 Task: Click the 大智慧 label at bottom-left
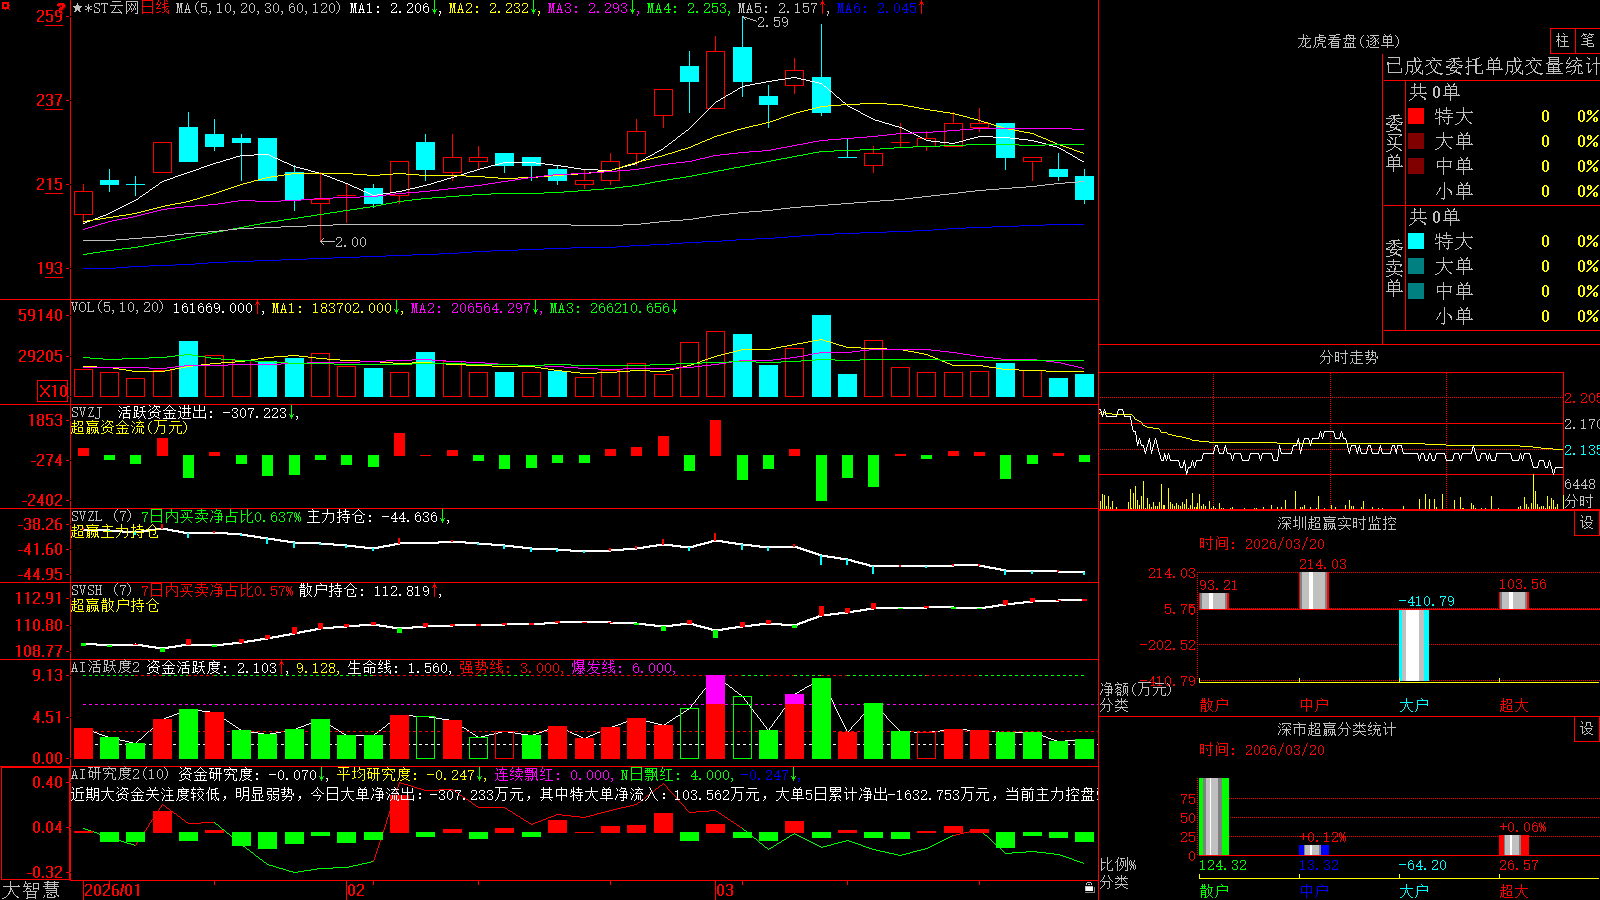[31, 890]
